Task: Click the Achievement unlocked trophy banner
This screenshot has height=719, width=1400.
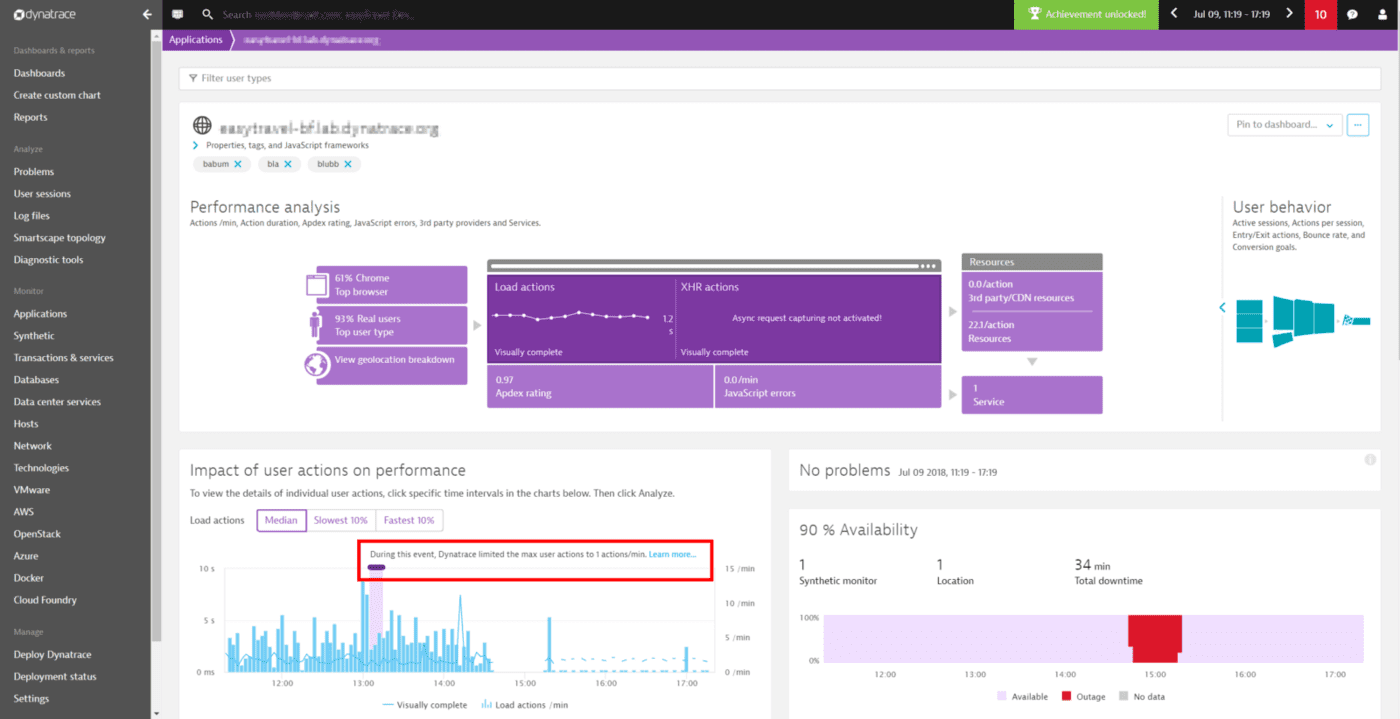Action: [1086, 14]
